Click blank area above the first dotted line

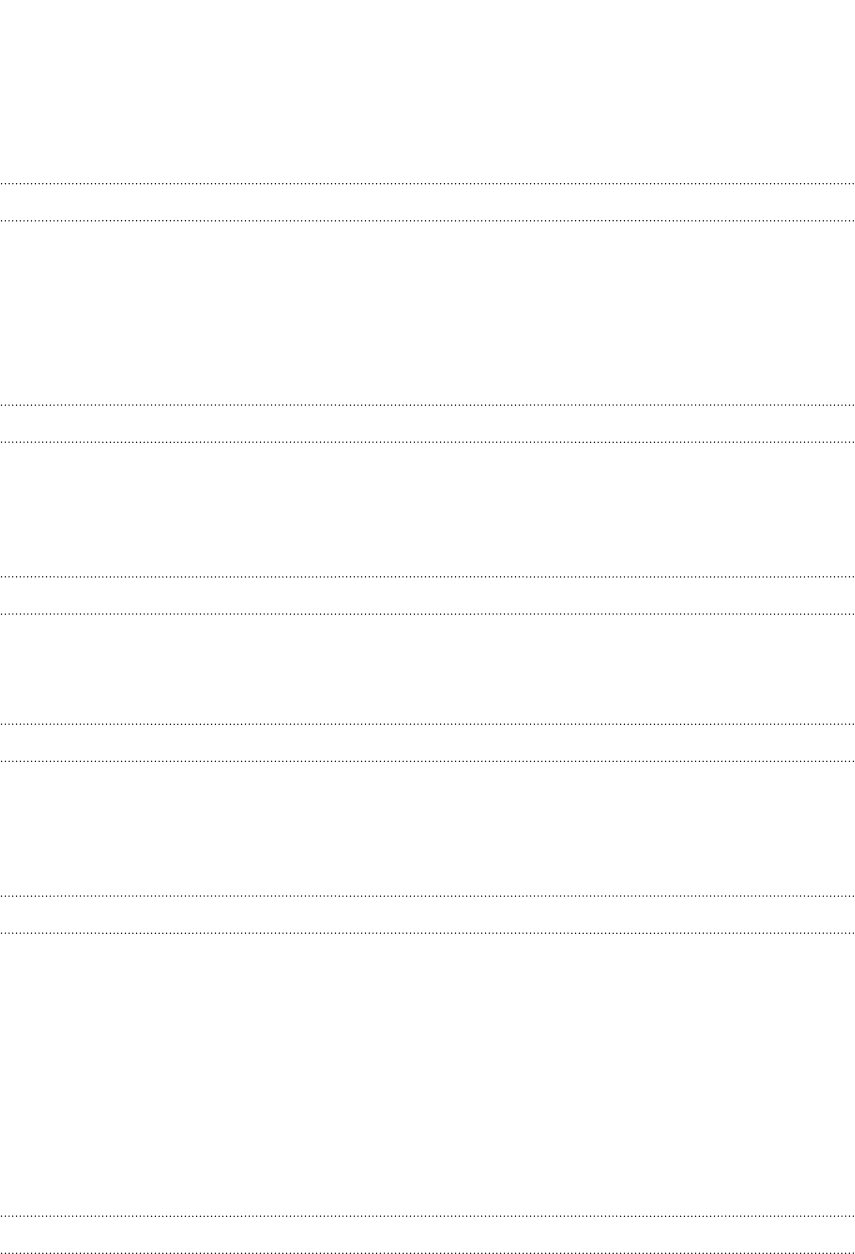(427, 91)
